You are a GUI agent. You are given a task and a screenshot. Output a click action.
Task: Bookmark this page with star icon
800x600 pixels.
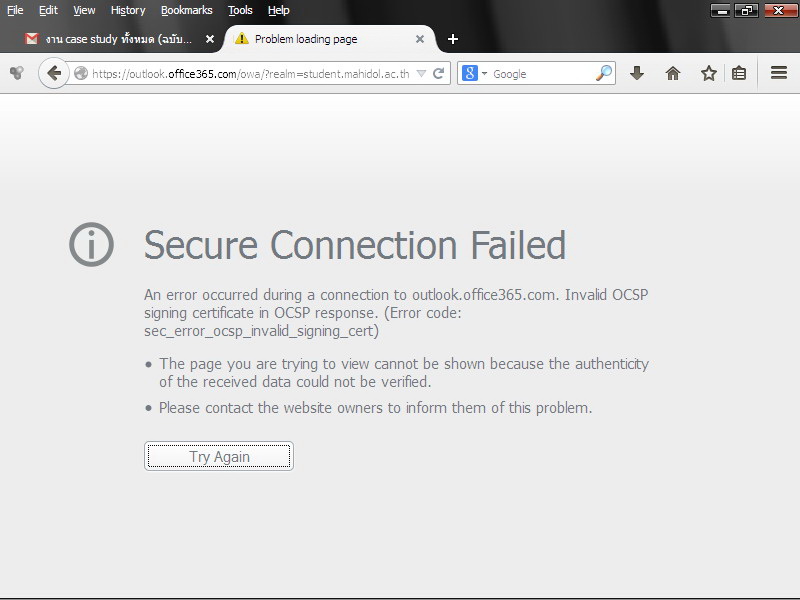click(708, 73)
